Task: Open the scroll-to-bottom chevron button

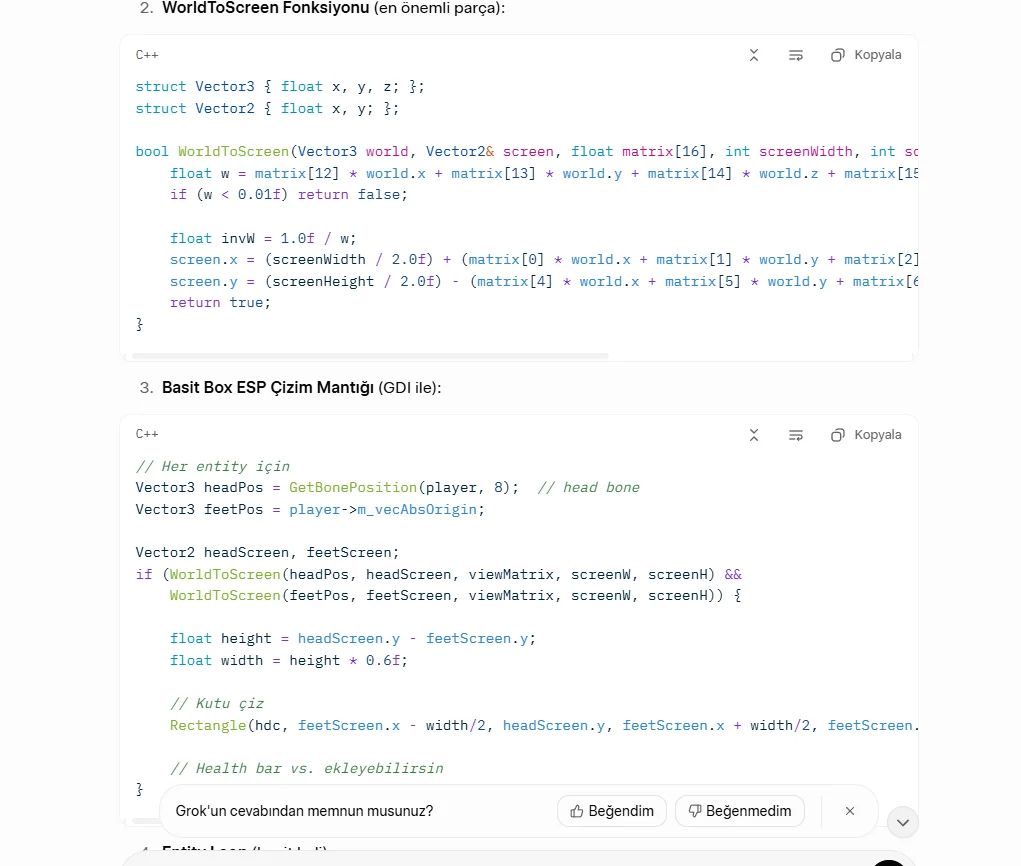Action: pyautogui.click(x=902, y=821)
